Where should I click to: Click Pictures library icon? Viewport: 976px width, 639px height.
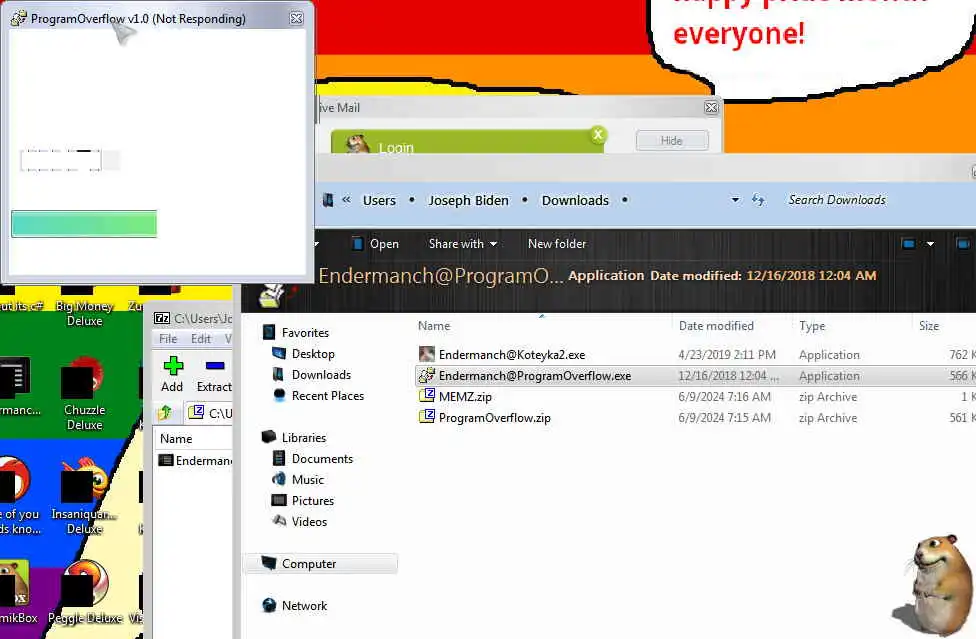point(279,501)
